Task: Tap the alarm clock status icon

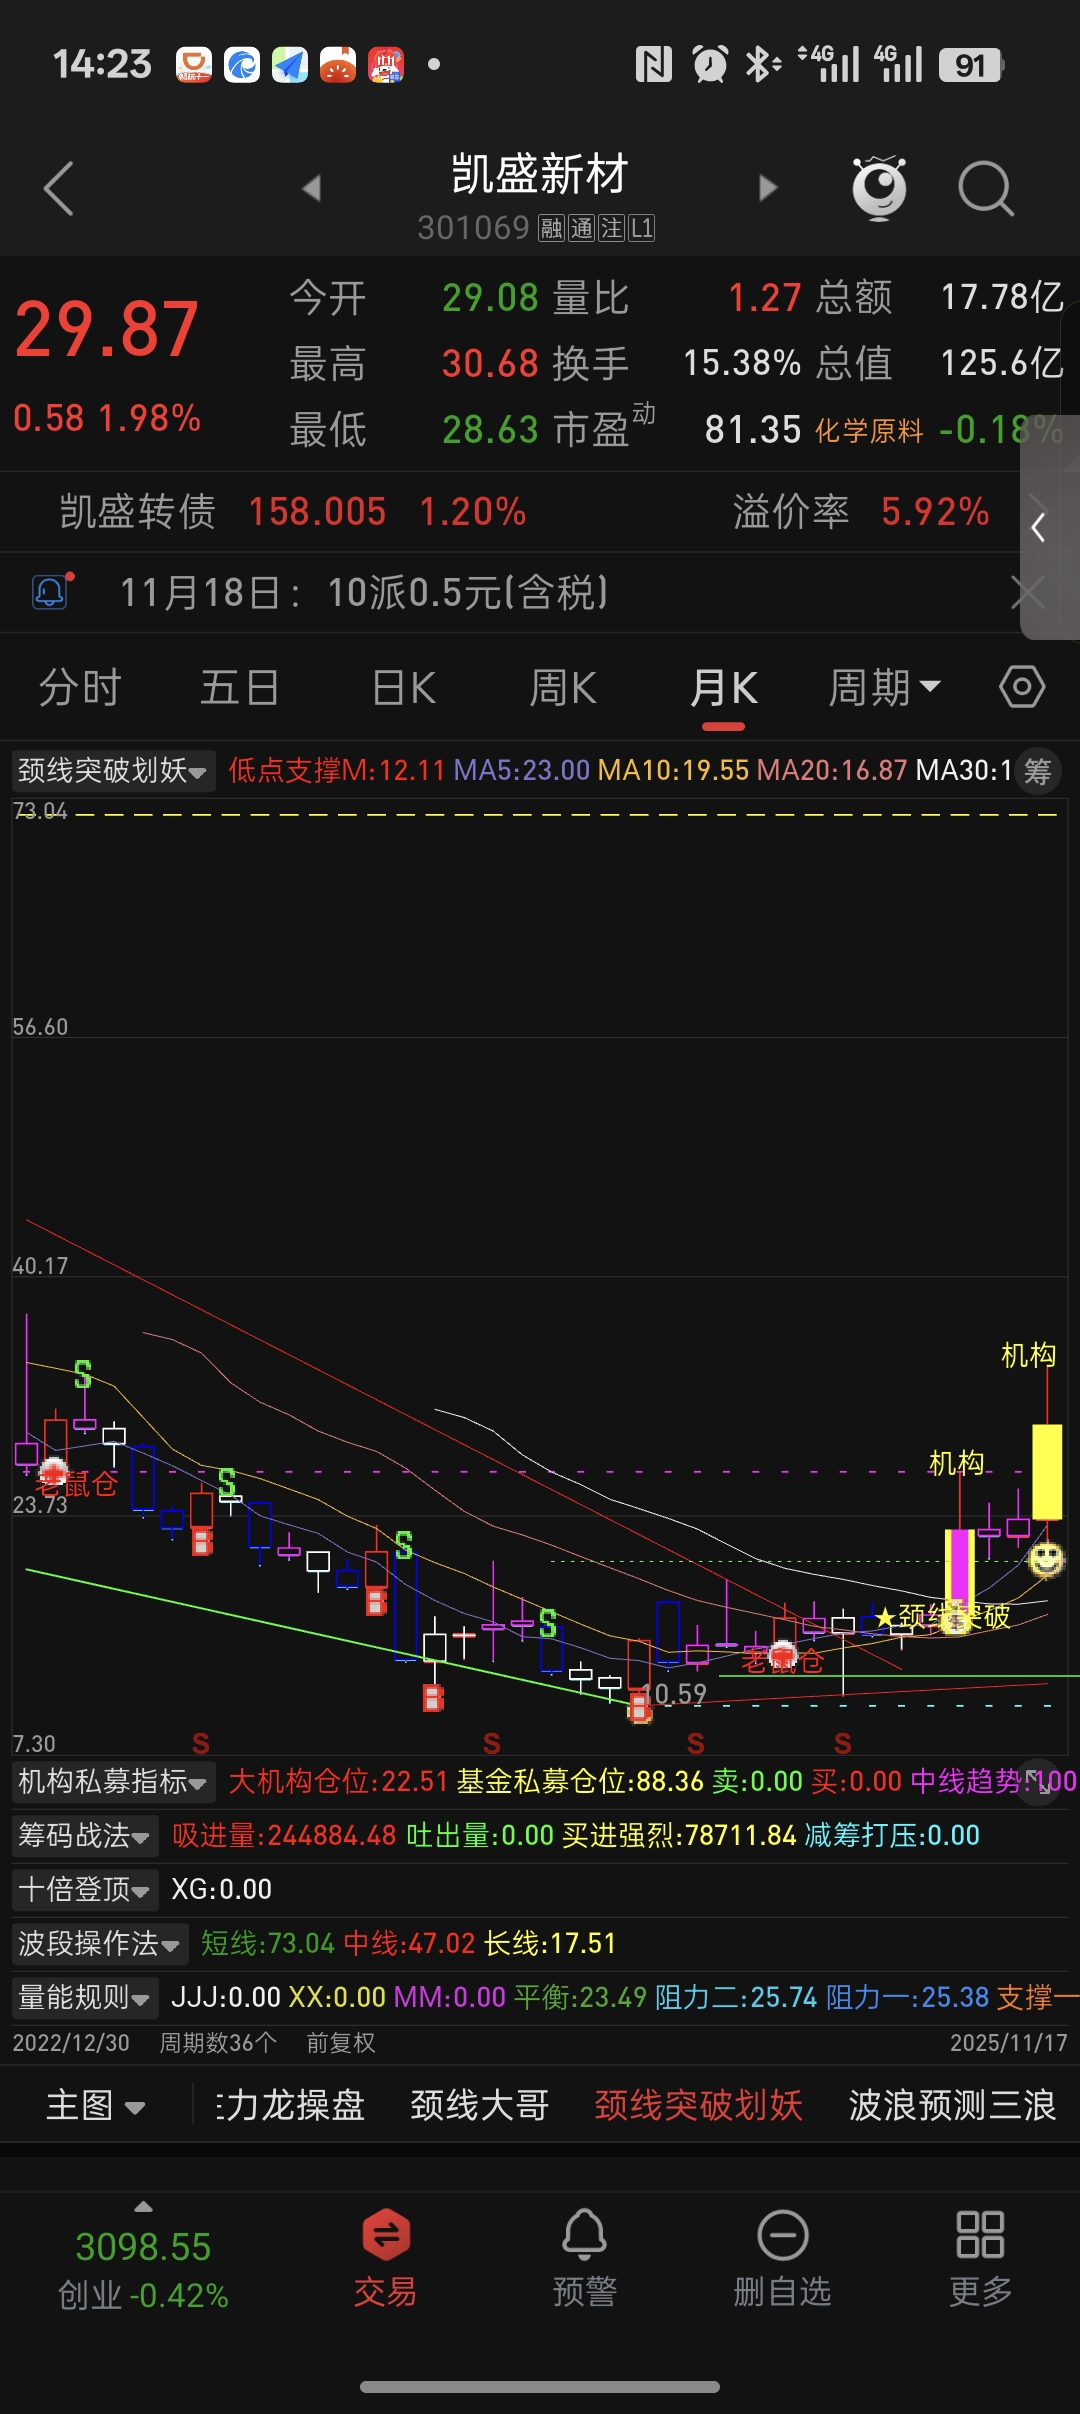Action: [x=710, y=65]
